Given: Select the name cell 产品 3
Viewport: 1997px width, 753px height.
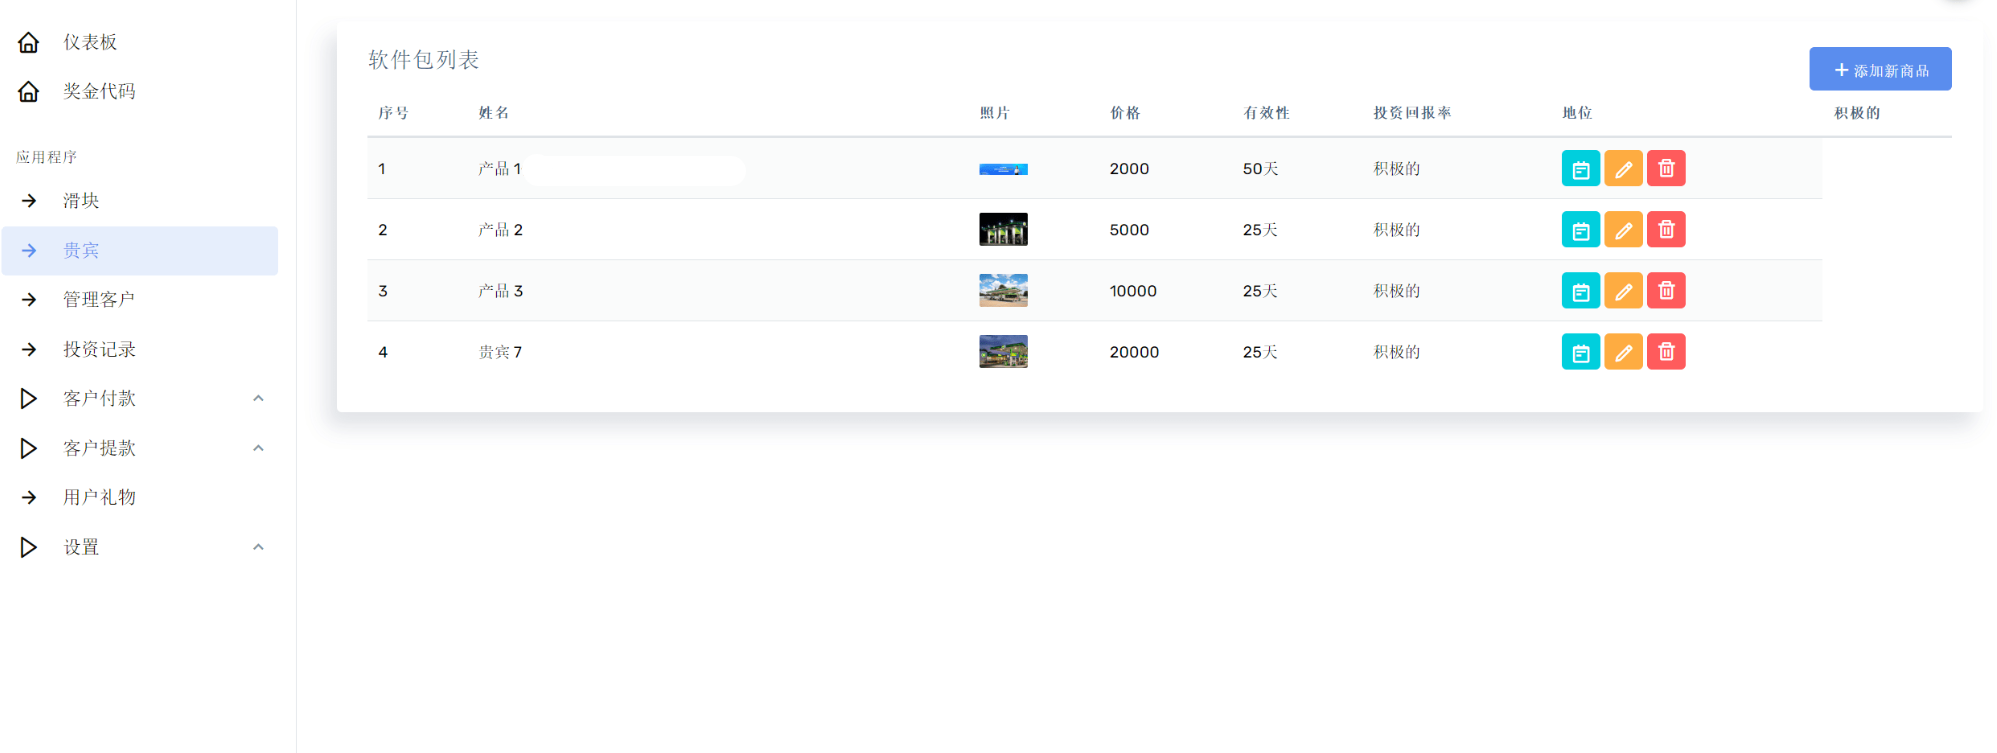Looking at the screenshot, I should coord(500,291).
